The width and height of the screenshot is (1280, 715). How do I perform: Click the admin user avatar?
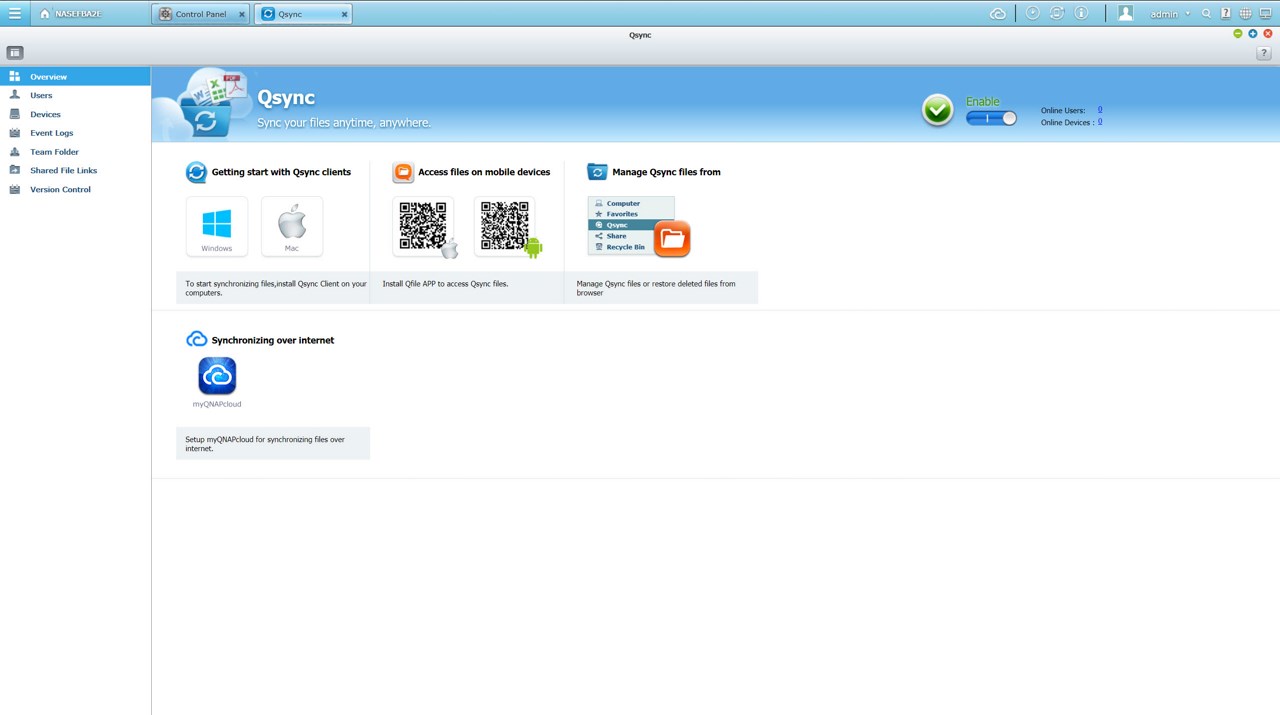1126,13
